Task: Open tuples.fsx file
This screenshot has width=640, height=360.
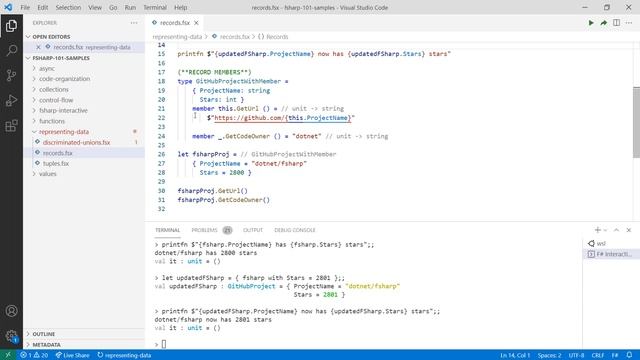Action: 56,163
